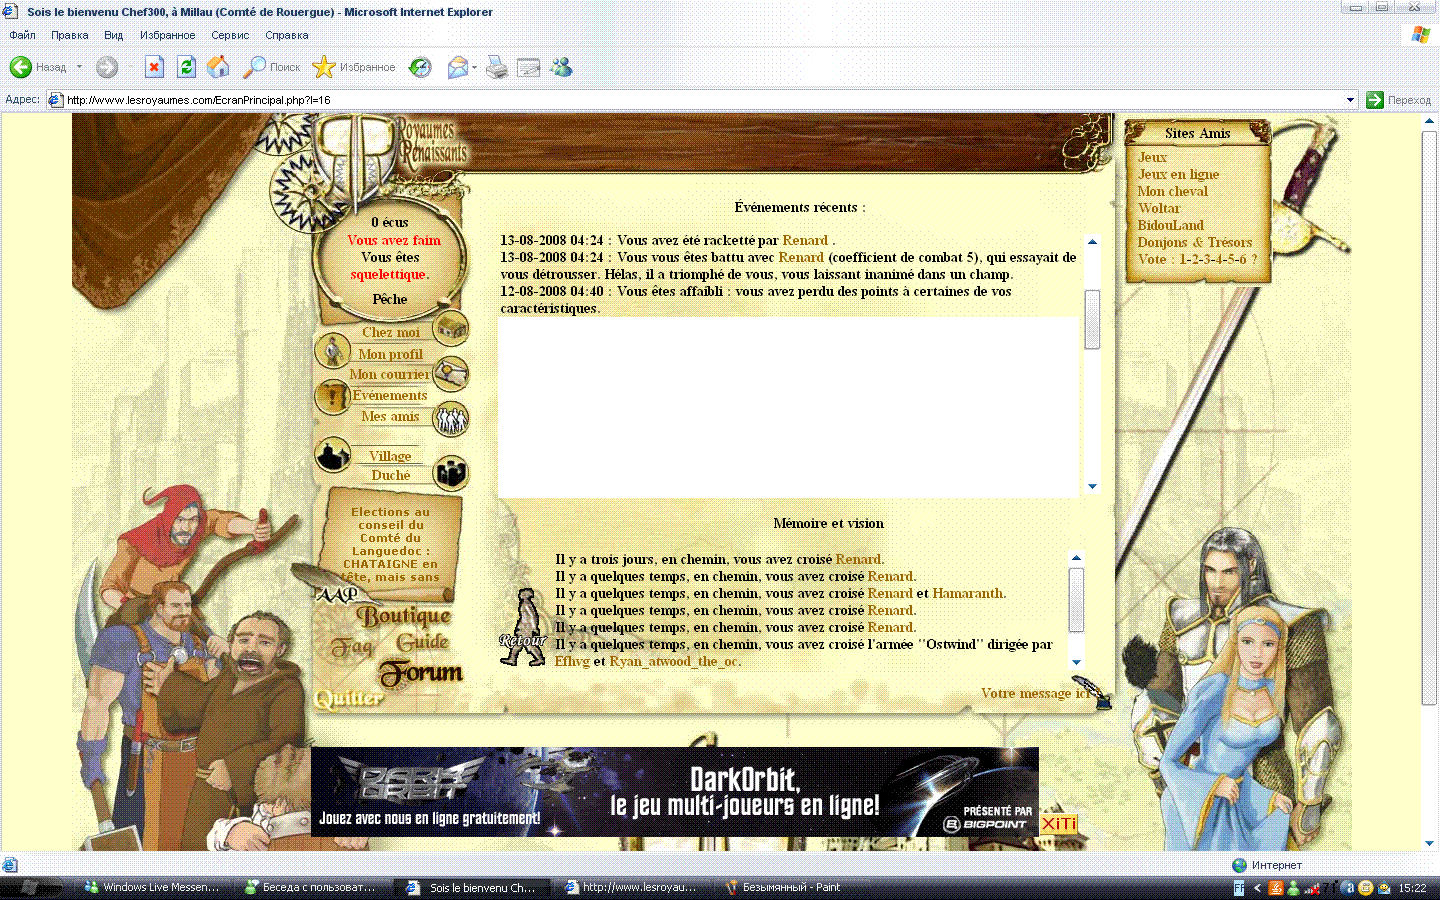The height and width of the screenshot is (900, 1440).
Task: Open the Сервис menu
Action: 229,35
